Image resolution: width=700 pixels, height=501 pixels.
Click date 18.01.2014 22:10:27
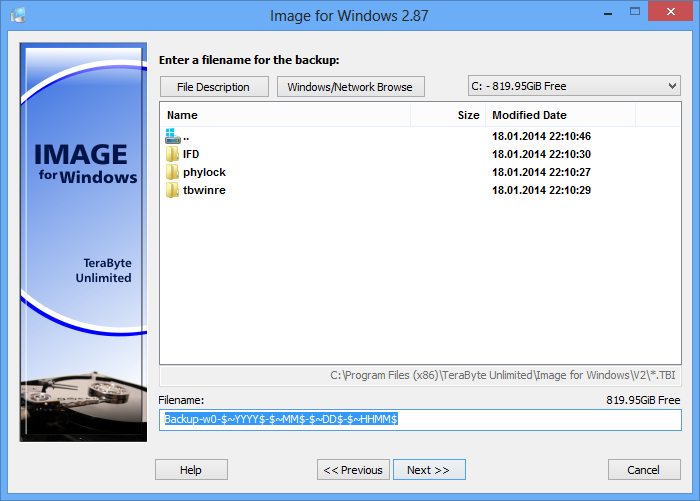click(x=541, y=172)
